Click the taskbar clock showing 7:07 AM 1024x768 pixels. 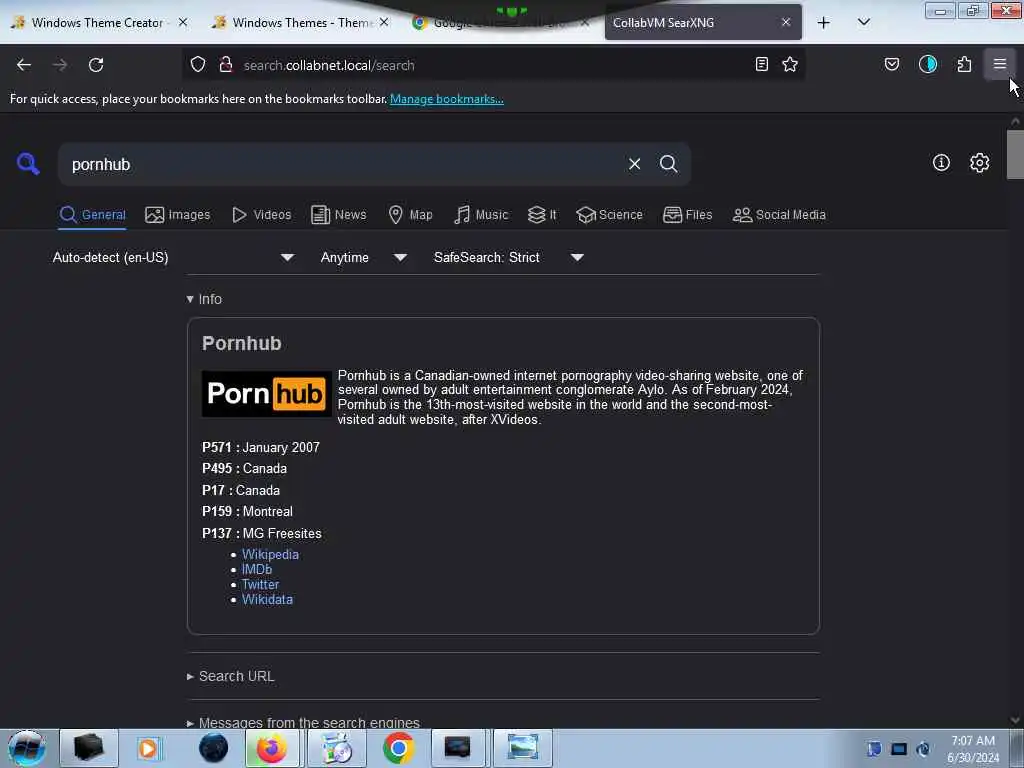click(x=973, y=749)
